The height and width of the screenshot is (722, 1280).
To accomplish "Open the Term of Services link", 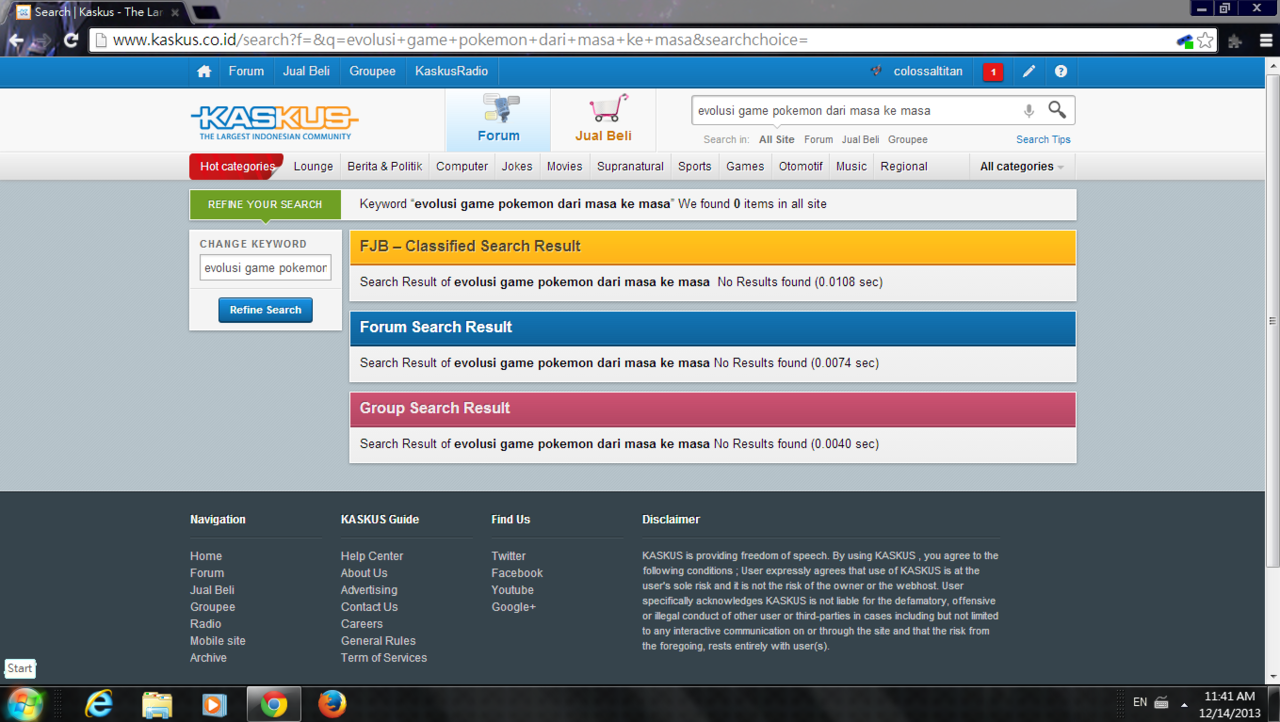I will pyautogui.click(x=384, y=658).
